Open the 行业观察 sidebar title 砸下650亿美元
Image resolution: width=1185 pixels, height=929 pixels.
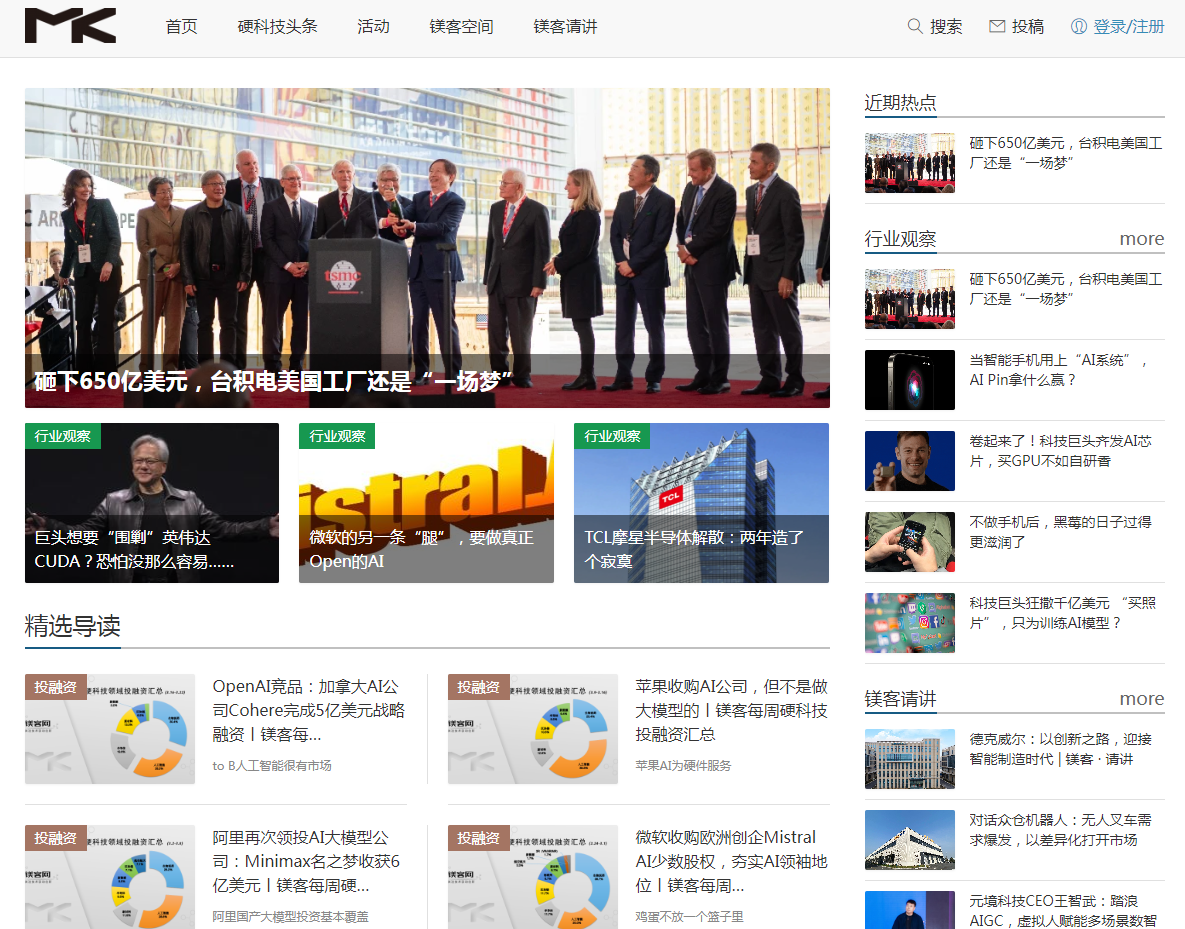tap(1066, 289)
